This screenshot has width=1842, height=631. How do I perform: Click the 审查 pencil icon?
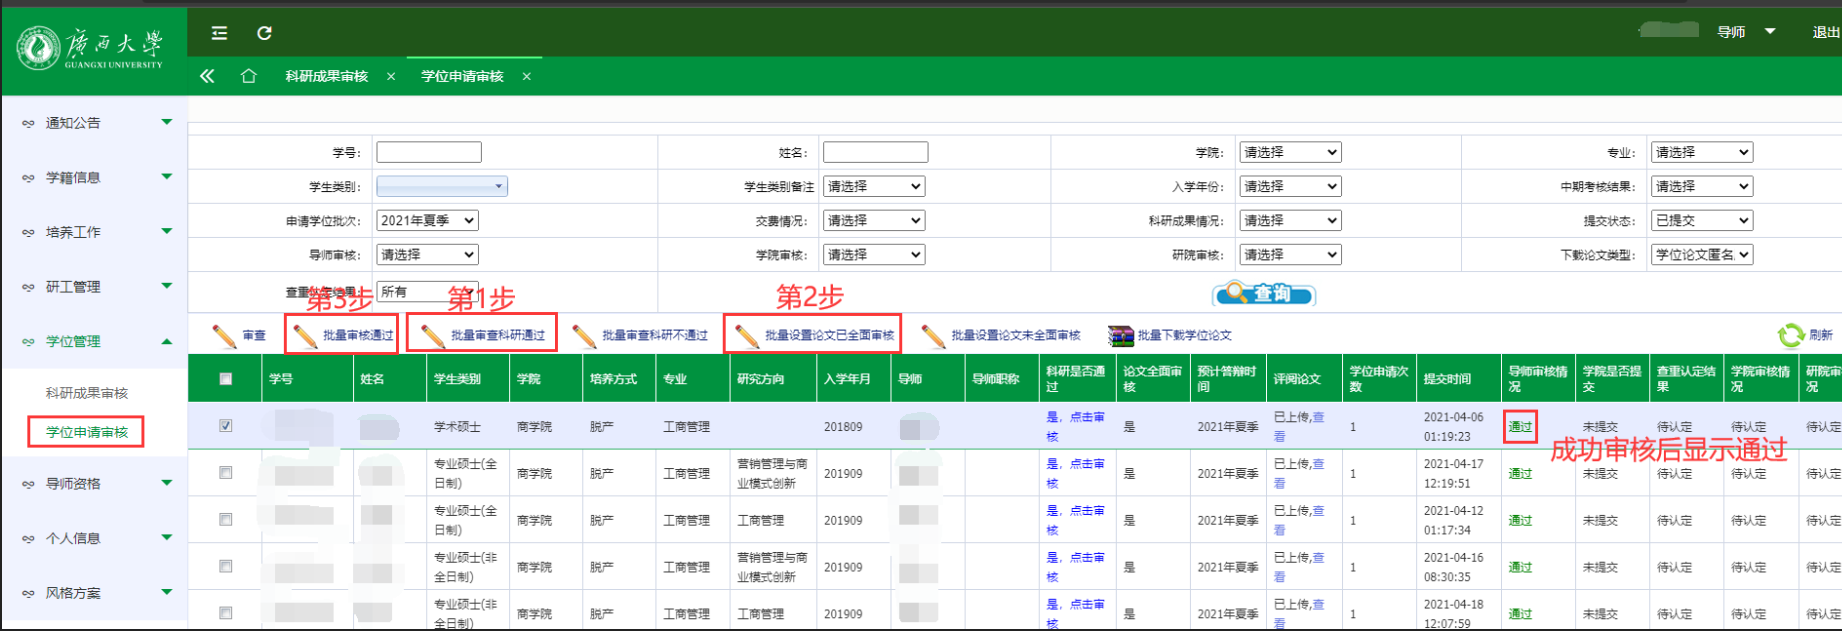point(225,336)
